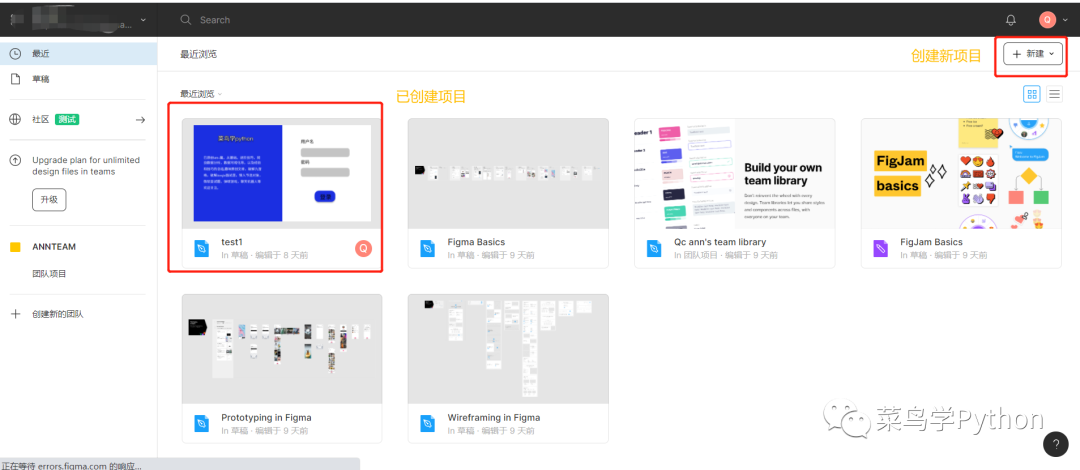Screen dimensions: 1080x470
Task: Click Prototyping in Figma title text
Action: [x=266, y=418]
